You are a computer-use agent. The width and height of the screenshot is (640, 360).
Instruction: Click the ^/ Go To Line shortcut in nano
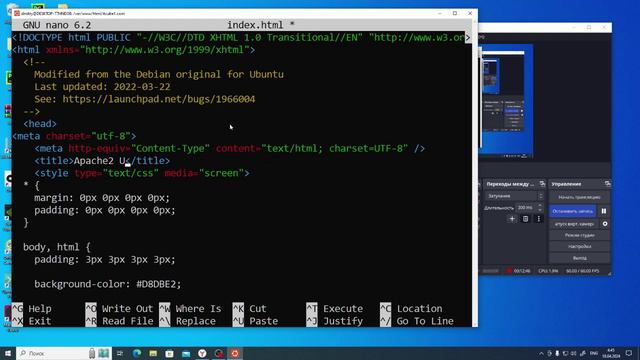pyautogui.click(x=417, y=321)
